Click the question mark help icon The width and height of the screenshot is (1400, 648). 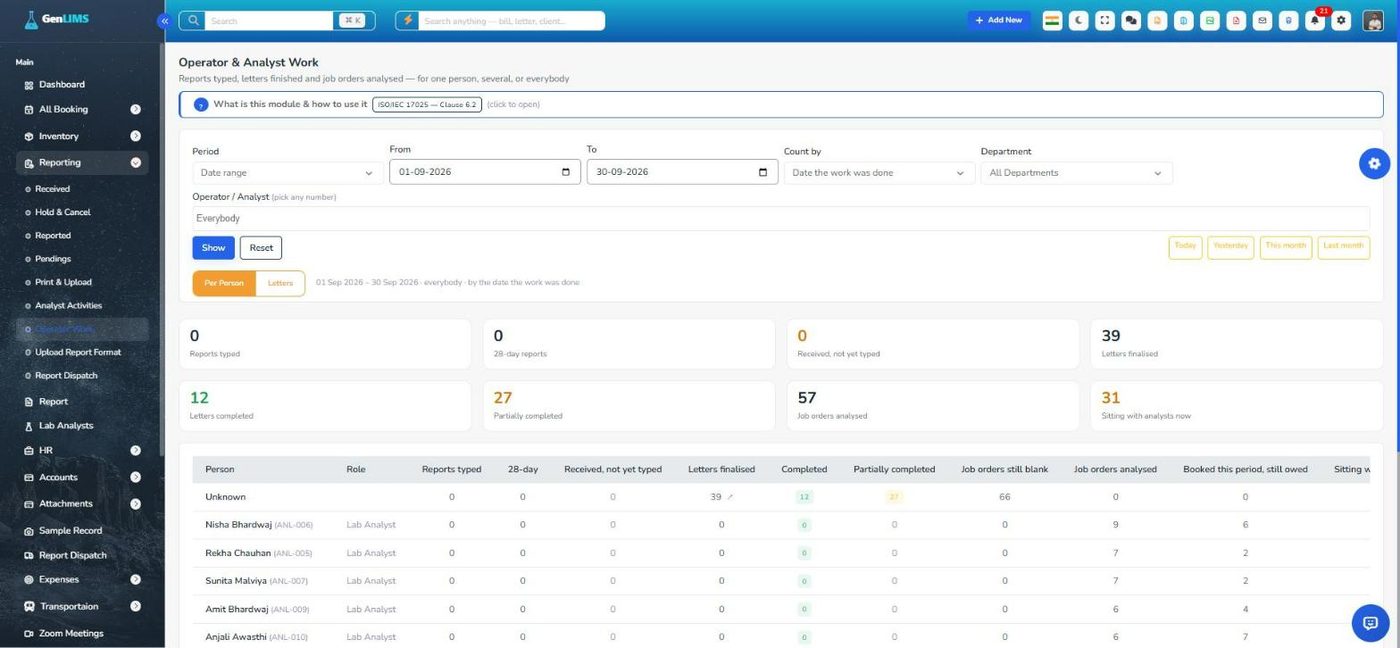(201, 104)
